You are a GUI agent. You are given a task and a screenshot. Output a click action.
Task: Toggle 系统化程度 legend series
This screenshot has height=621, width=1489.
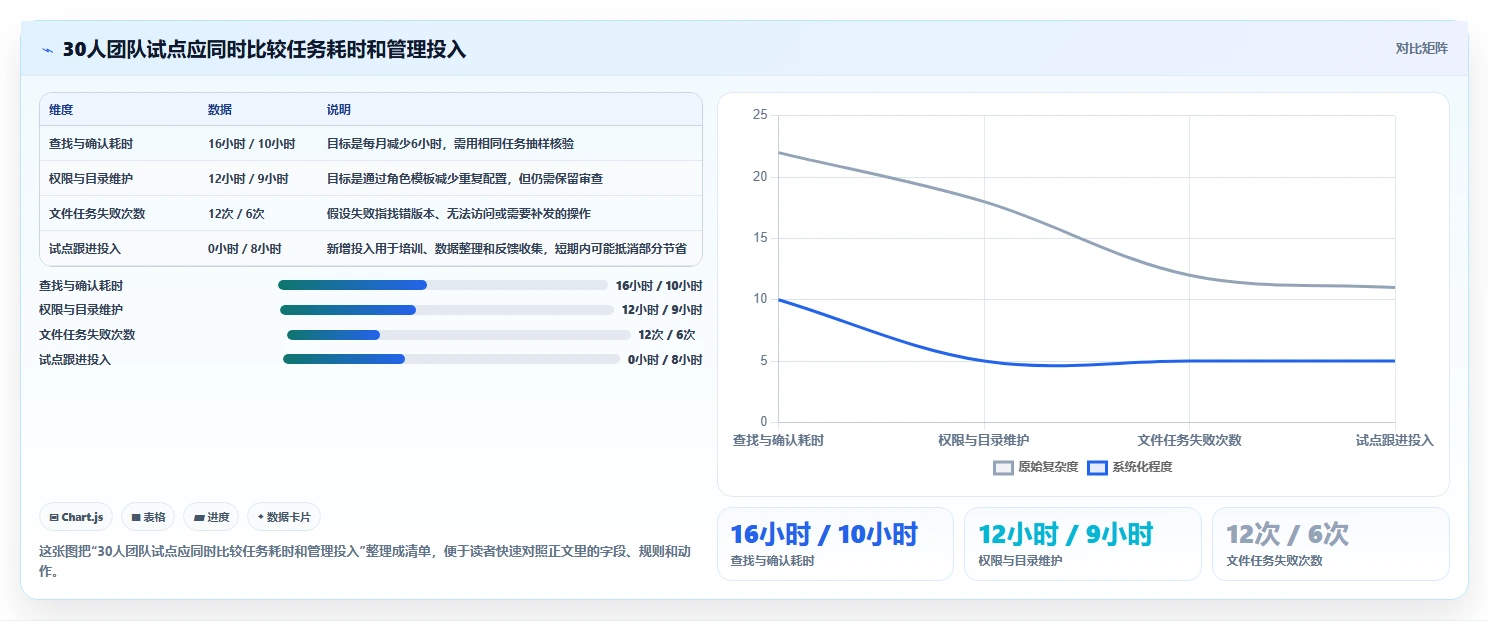click(1130, 467)
